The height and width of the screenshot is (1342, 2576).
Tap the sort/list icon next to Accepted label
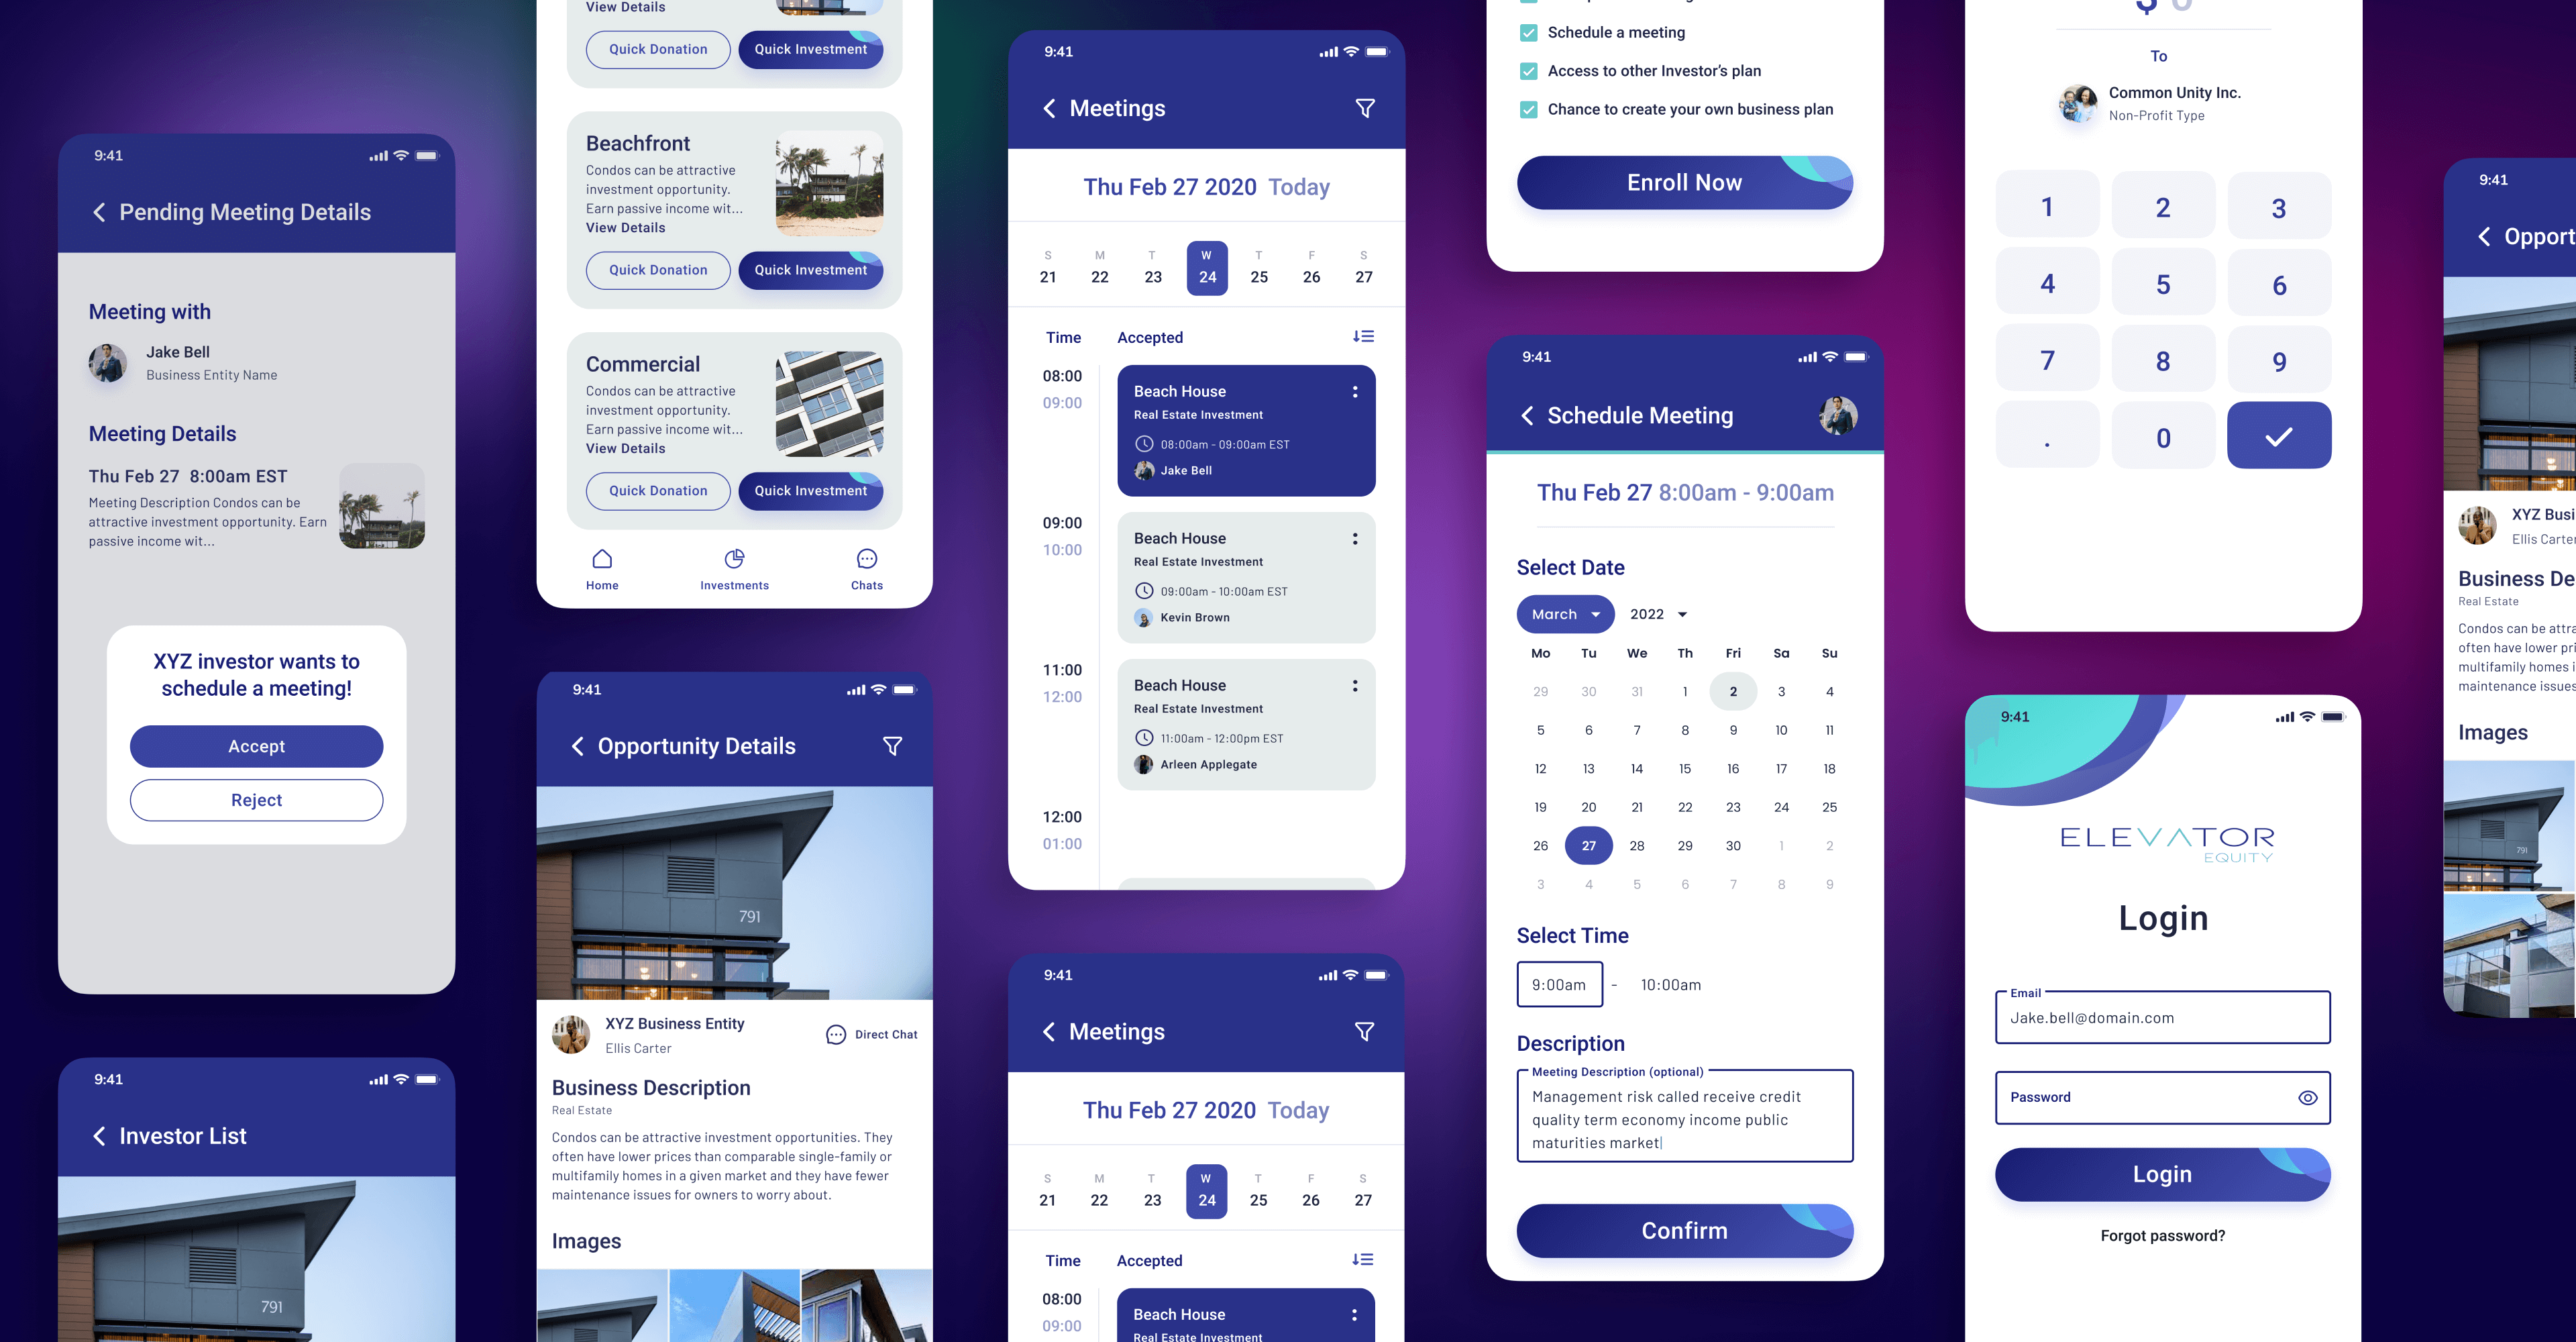click(1363, 335)
